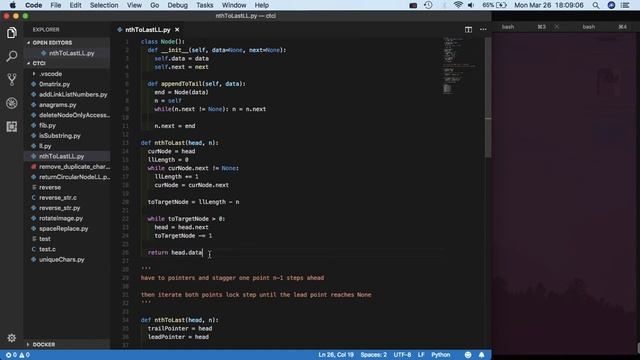Open reverse_str.py file
The height and width of the screenshot is (360, 640).
point(60,208)
